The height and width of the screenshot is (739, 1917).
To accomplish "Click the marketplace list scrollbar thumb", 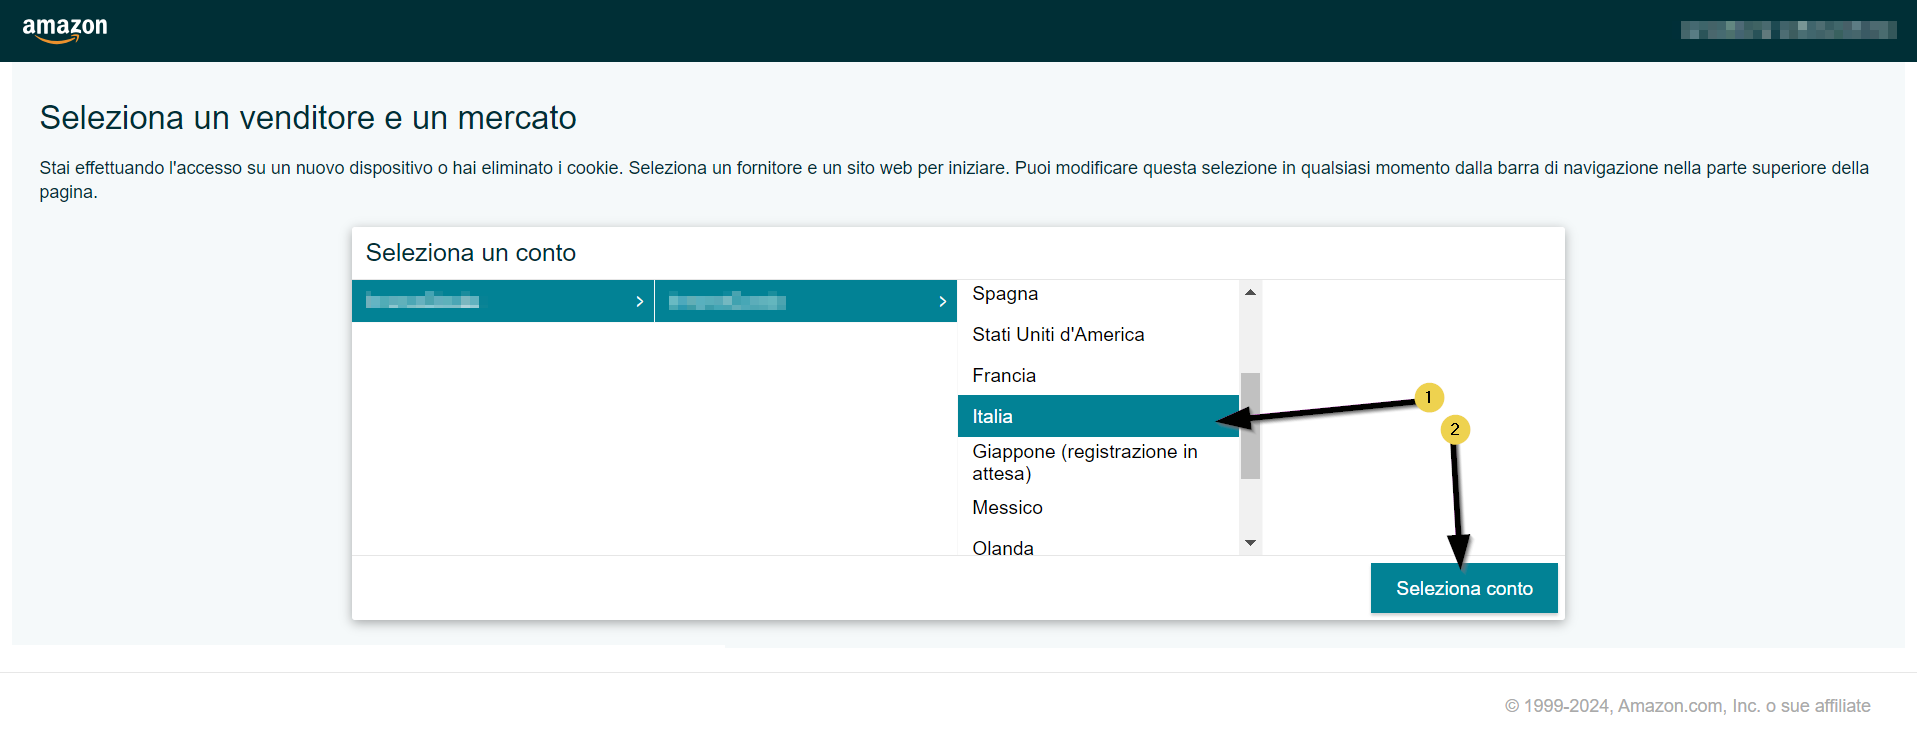I will tap(1250, 426).
